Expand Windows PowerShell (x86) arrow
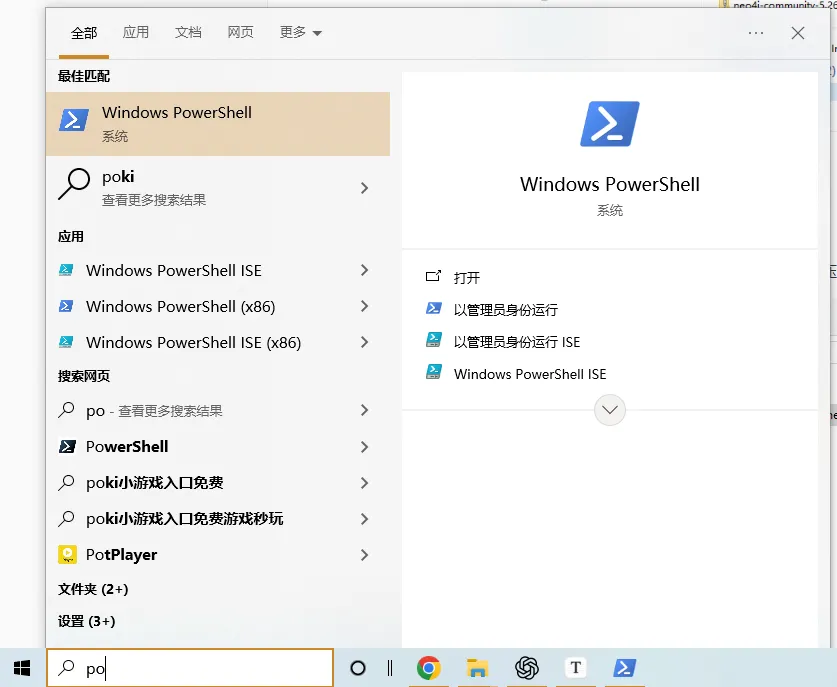Viewport: 837px width, 687px height. pyautogui.click(x=364, y=306)
